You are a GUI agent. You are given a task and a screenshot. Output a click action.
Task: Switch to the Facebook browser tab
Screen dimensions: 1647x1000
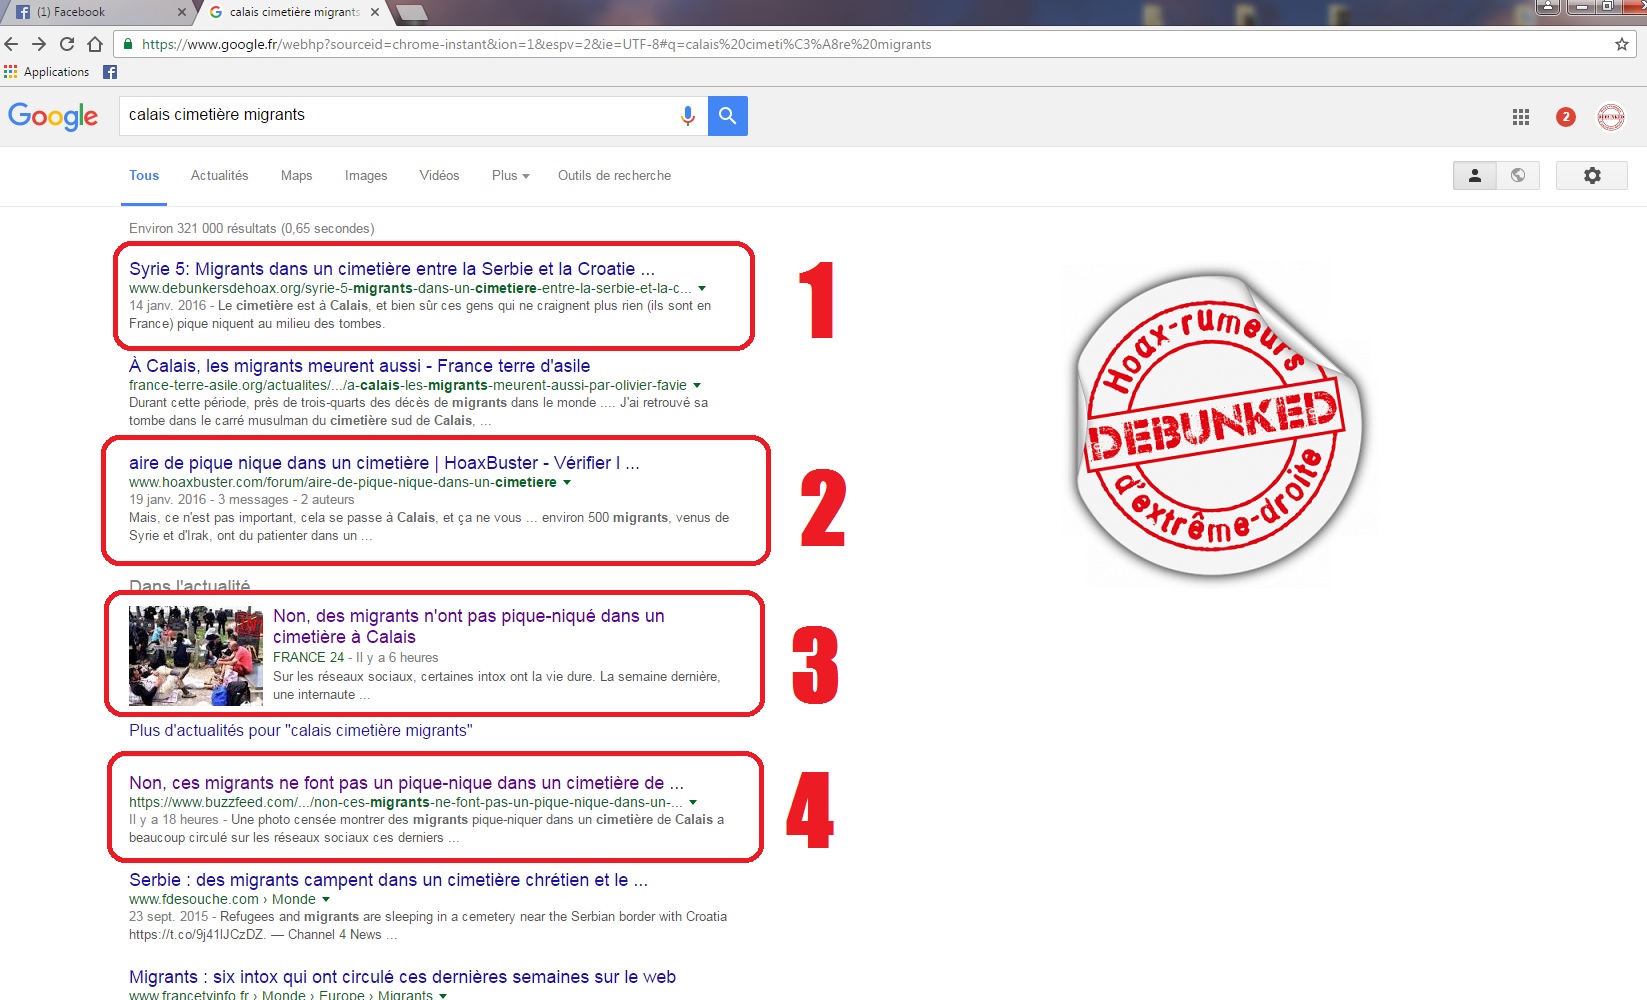95,12
